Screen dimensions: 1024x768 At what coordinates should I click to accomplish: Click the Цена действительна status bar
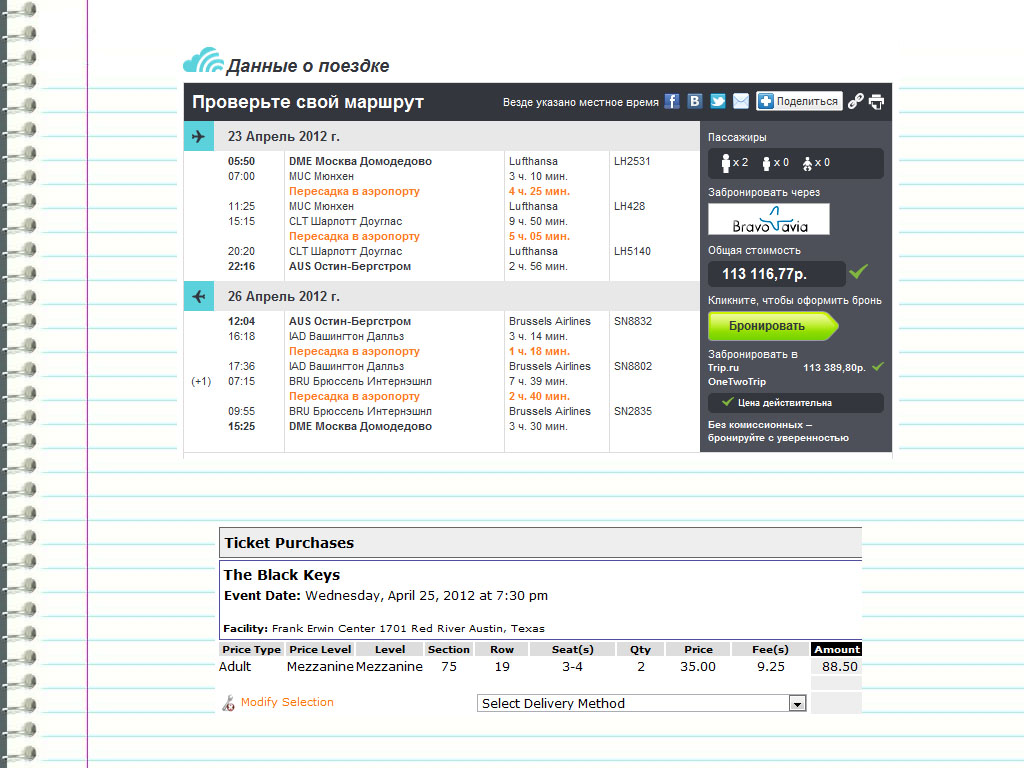(x=795, y=403)
